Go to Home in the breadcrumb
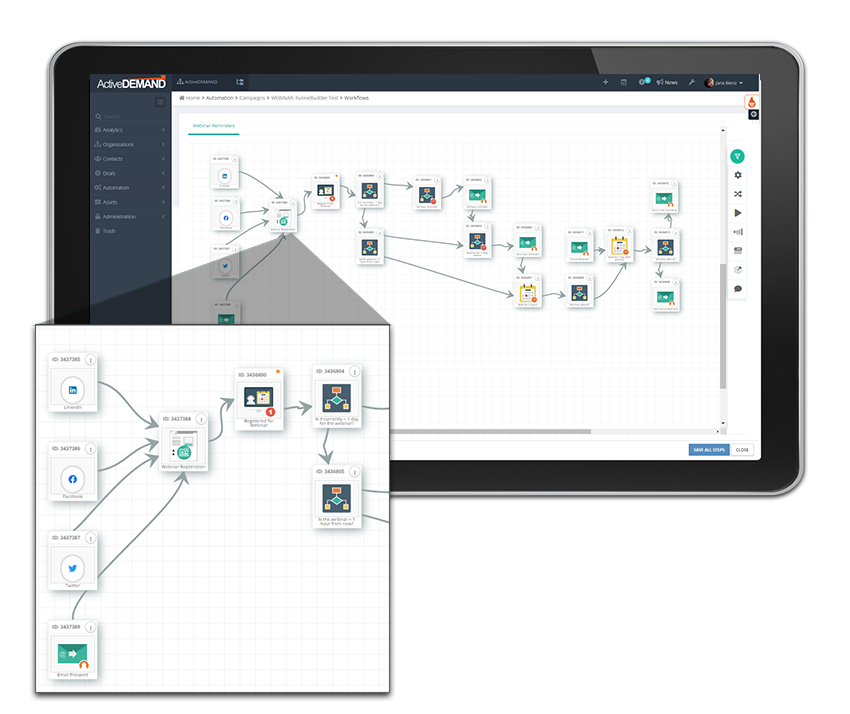 190,98
